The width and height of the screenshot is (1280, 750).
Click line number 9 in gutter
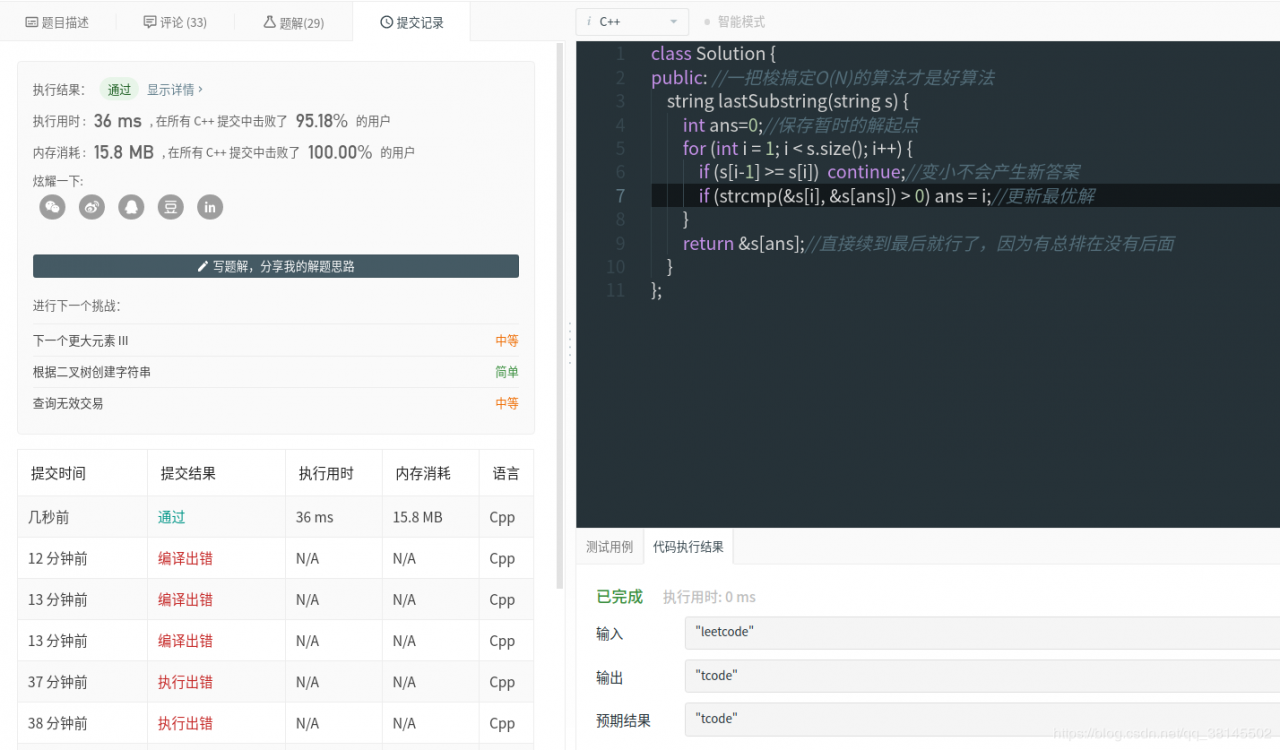[620, 243]
